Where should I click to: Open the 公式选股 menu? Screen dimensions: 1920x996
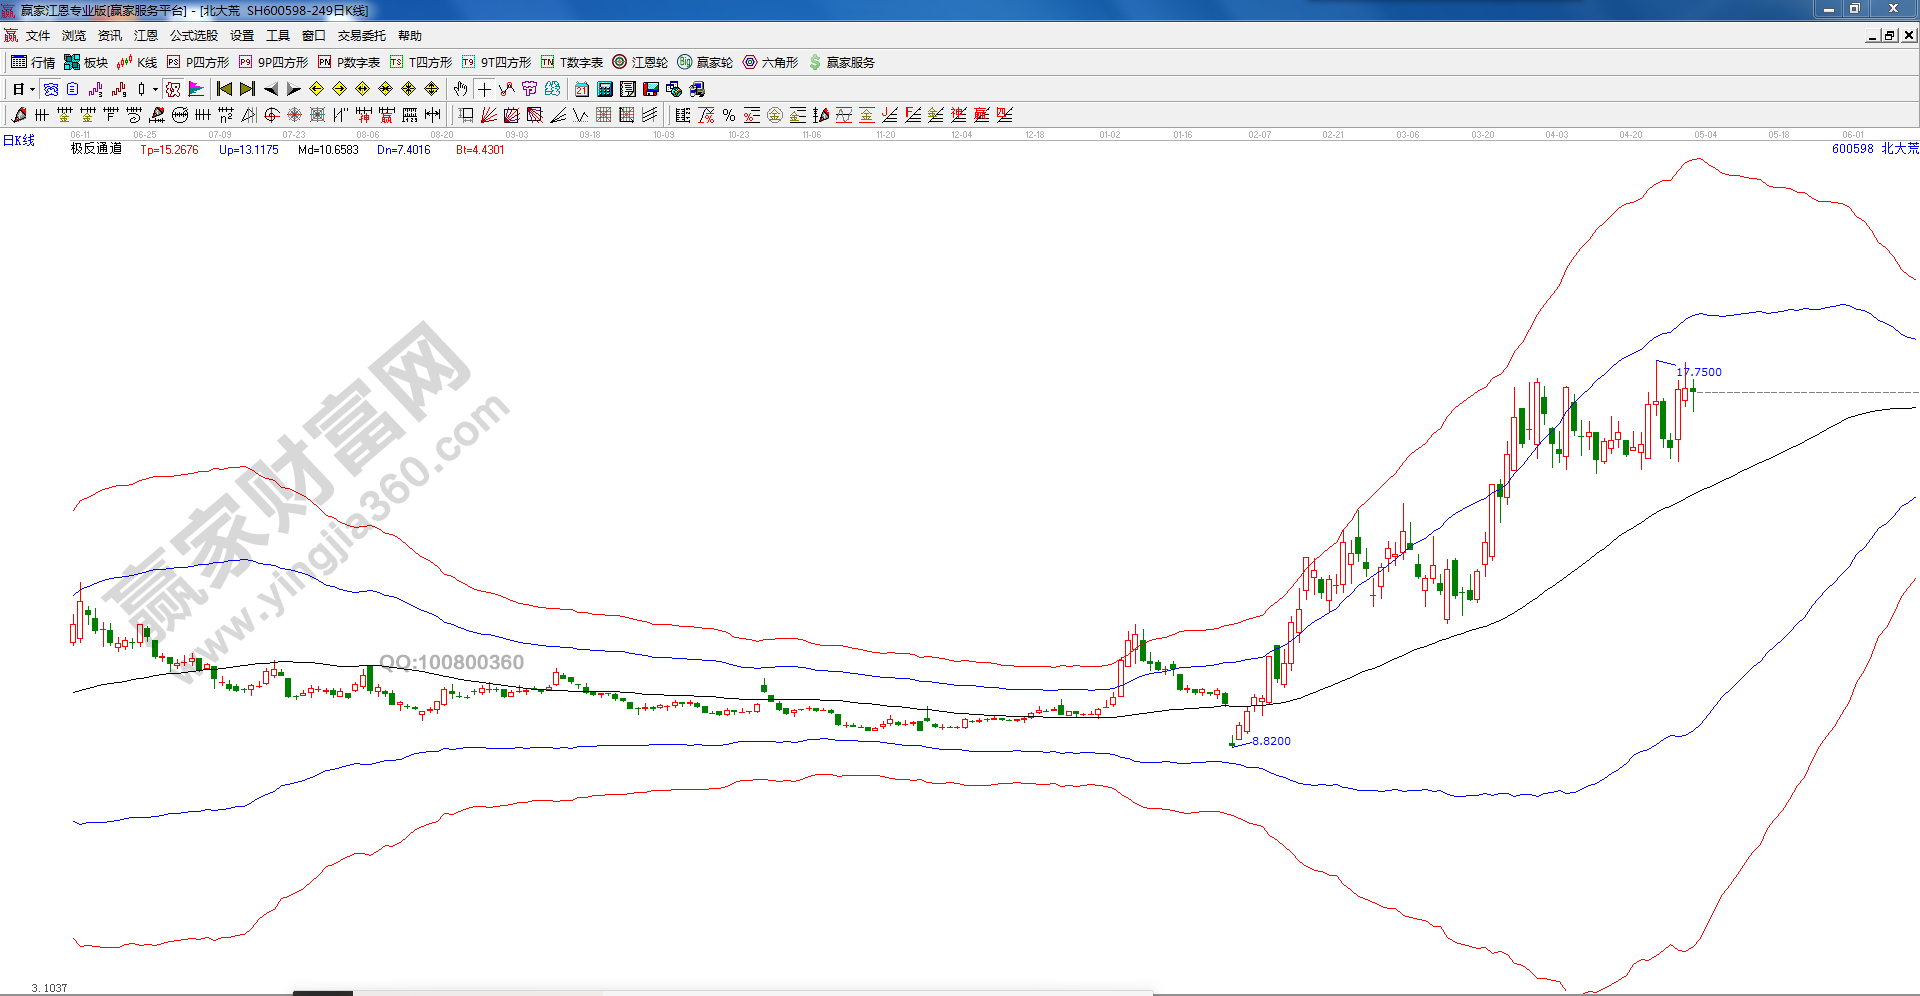pyautogui.click(x=193, y=36)
